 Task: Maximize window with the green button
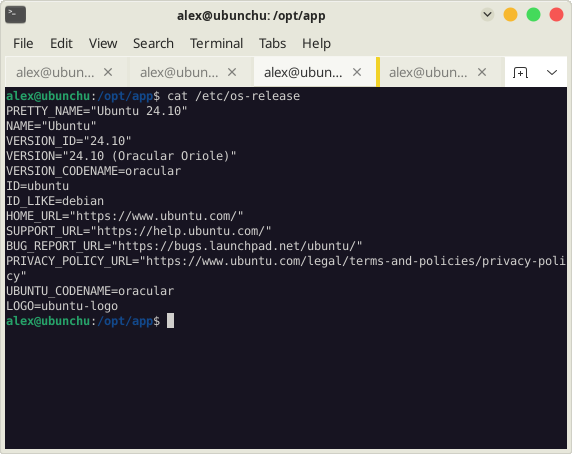(533, 15)
